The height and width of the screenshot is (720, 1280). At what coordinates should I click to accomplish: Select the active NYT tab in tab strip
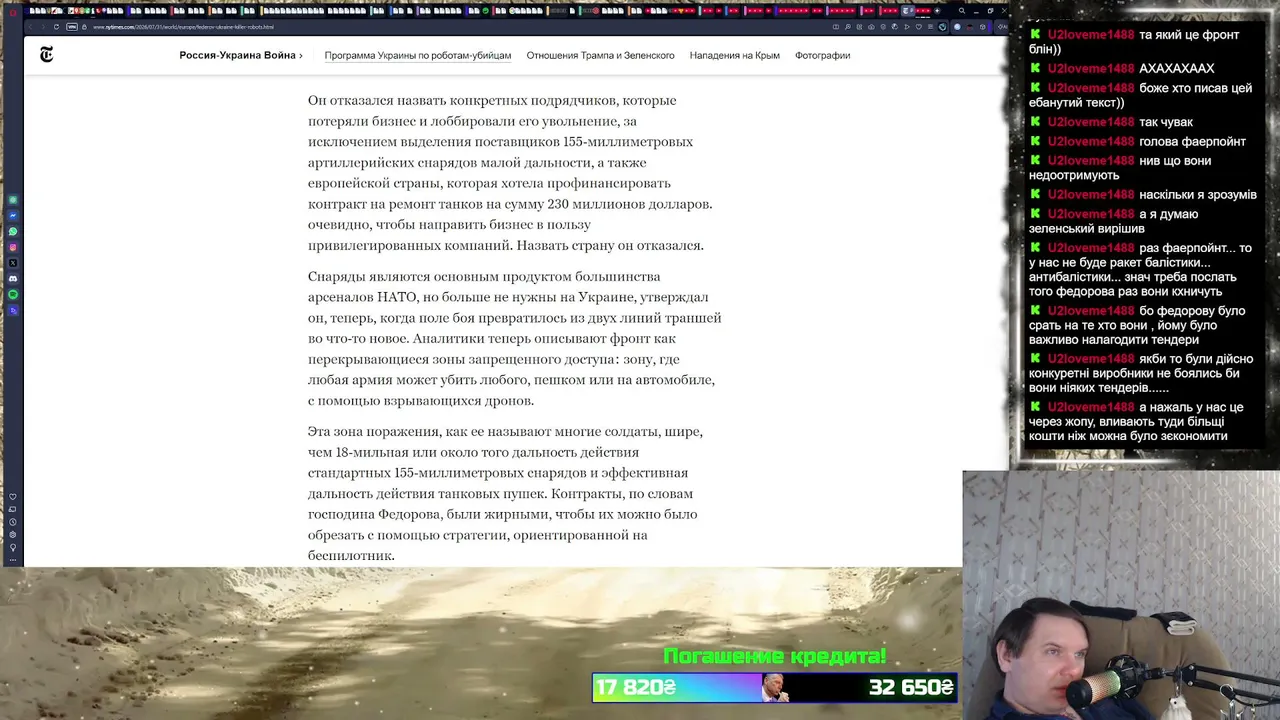(x=909, y=11)
